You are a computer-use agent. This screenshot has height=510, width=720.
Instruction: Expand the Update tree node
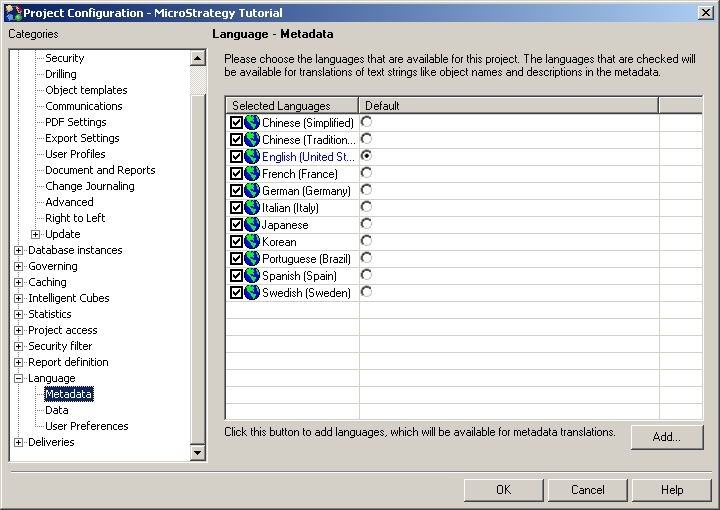point(35,234)
